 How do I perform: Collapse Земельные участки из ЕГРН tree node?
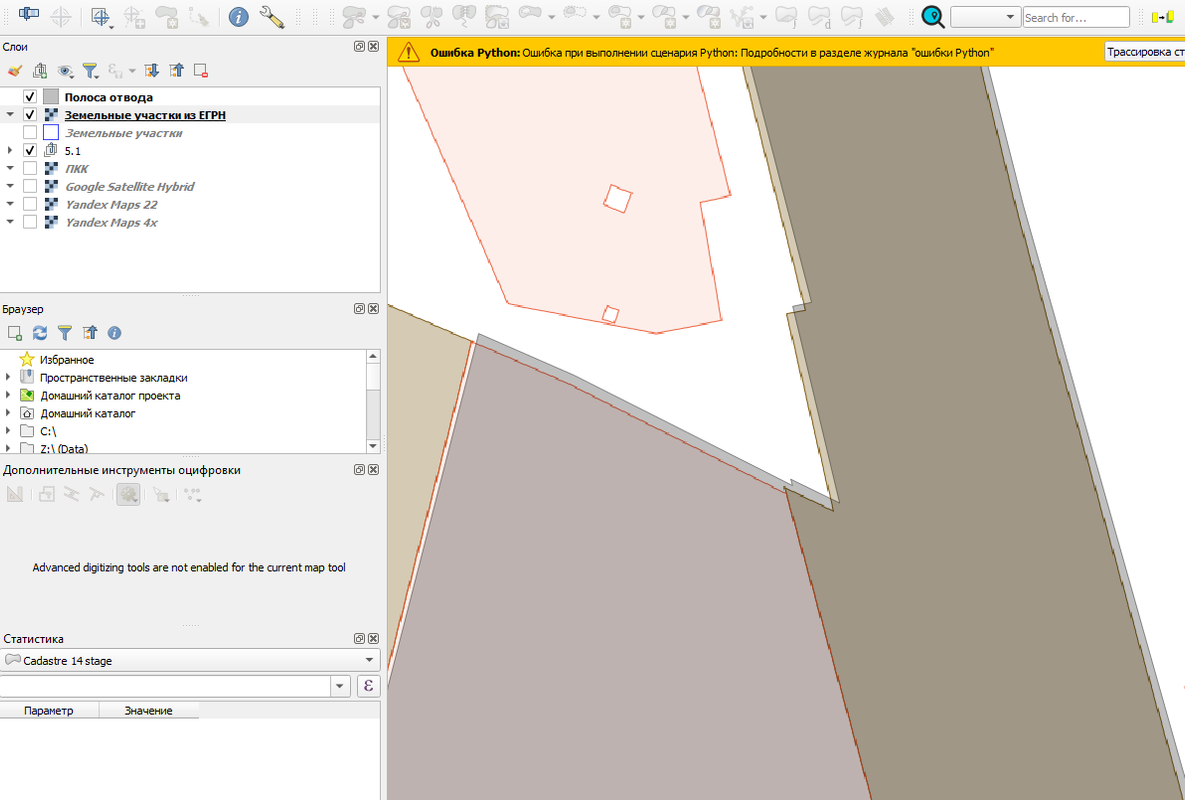(10, 115)
